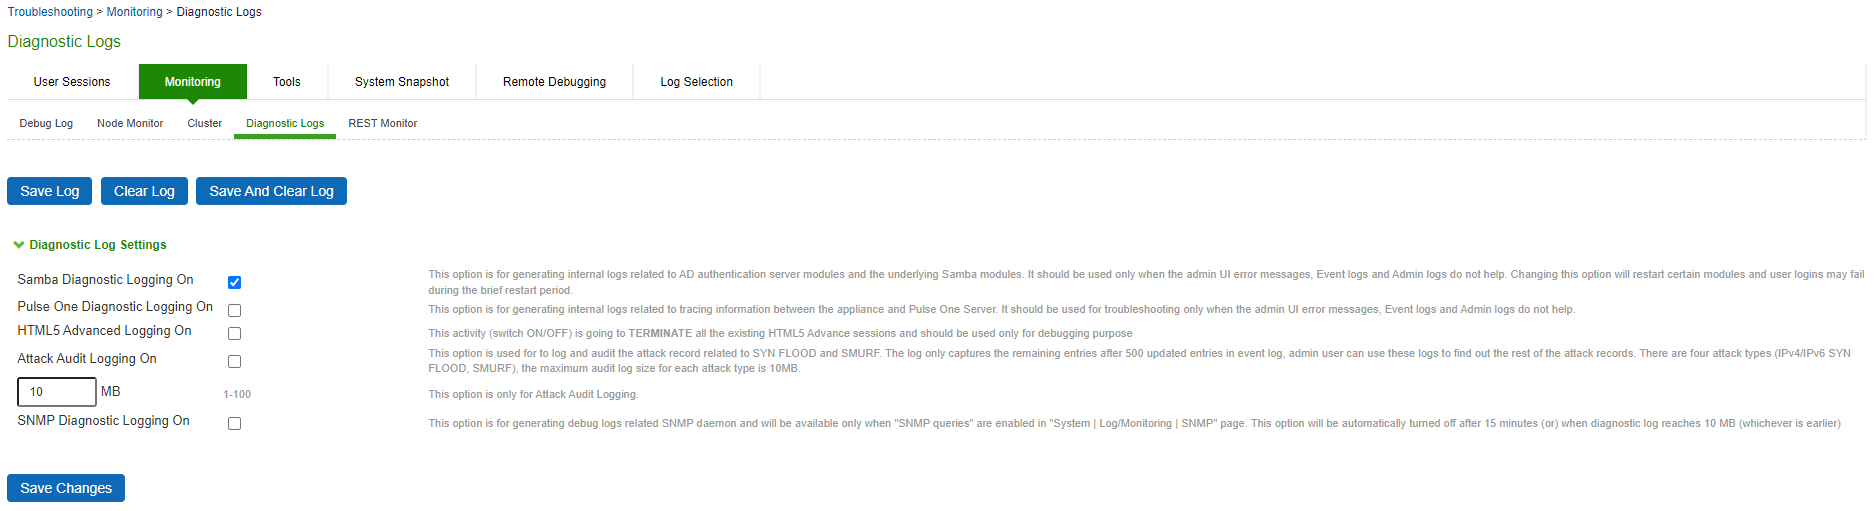
Task: Switch to the Tools tab
Action: click(286, 82)
